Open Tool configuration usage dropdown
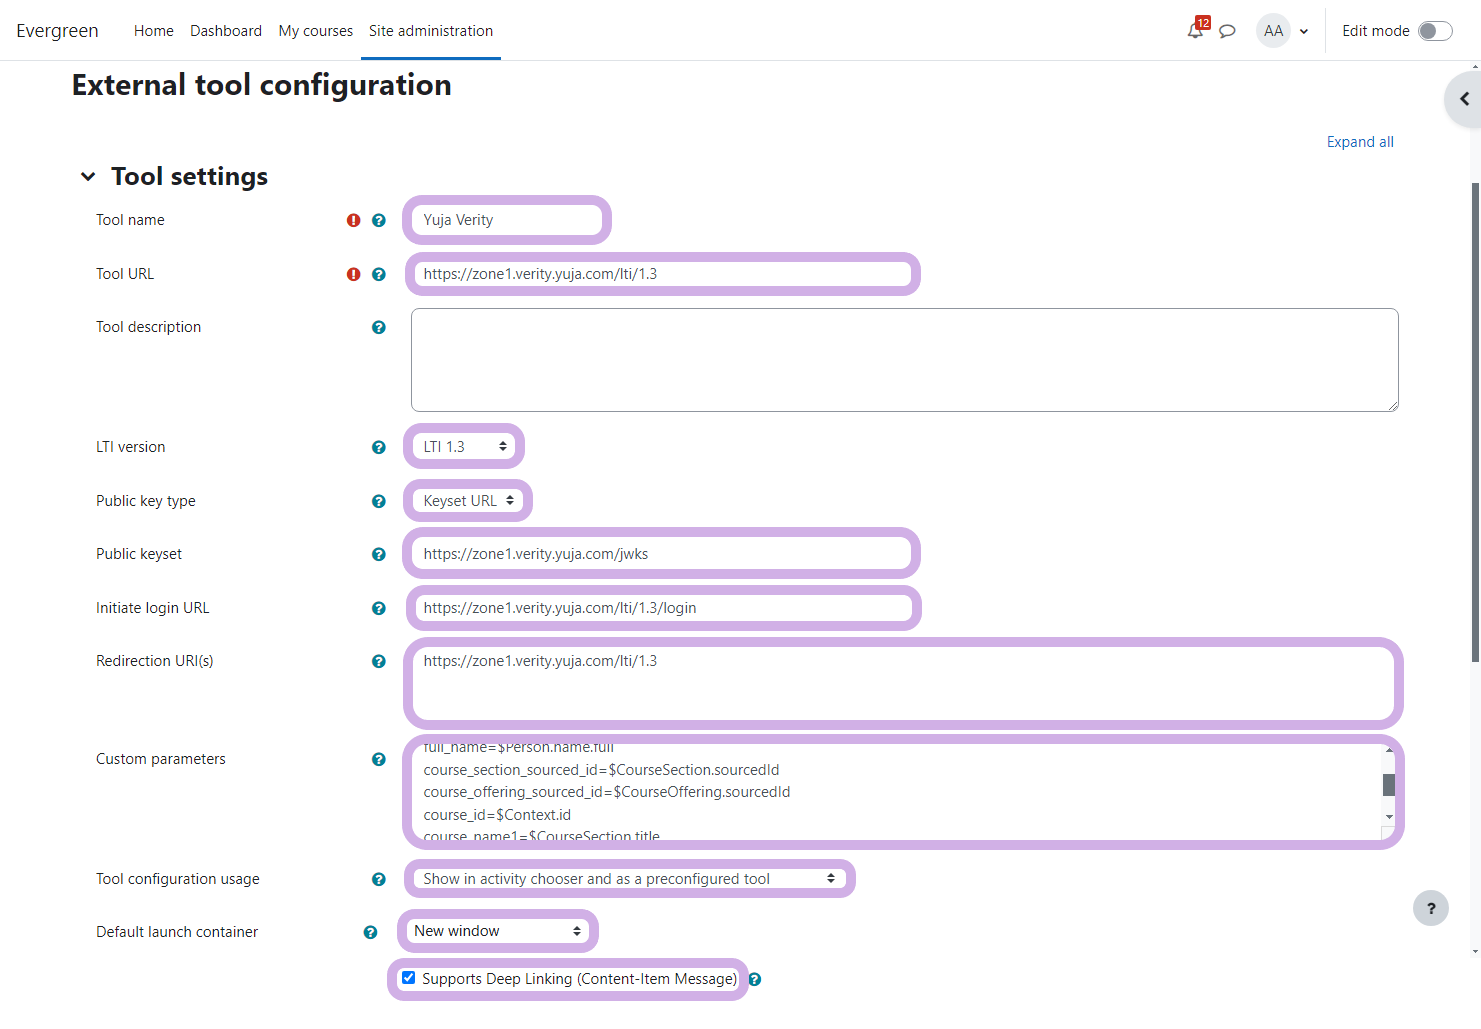The image size is (1481, 1029). 628,879
